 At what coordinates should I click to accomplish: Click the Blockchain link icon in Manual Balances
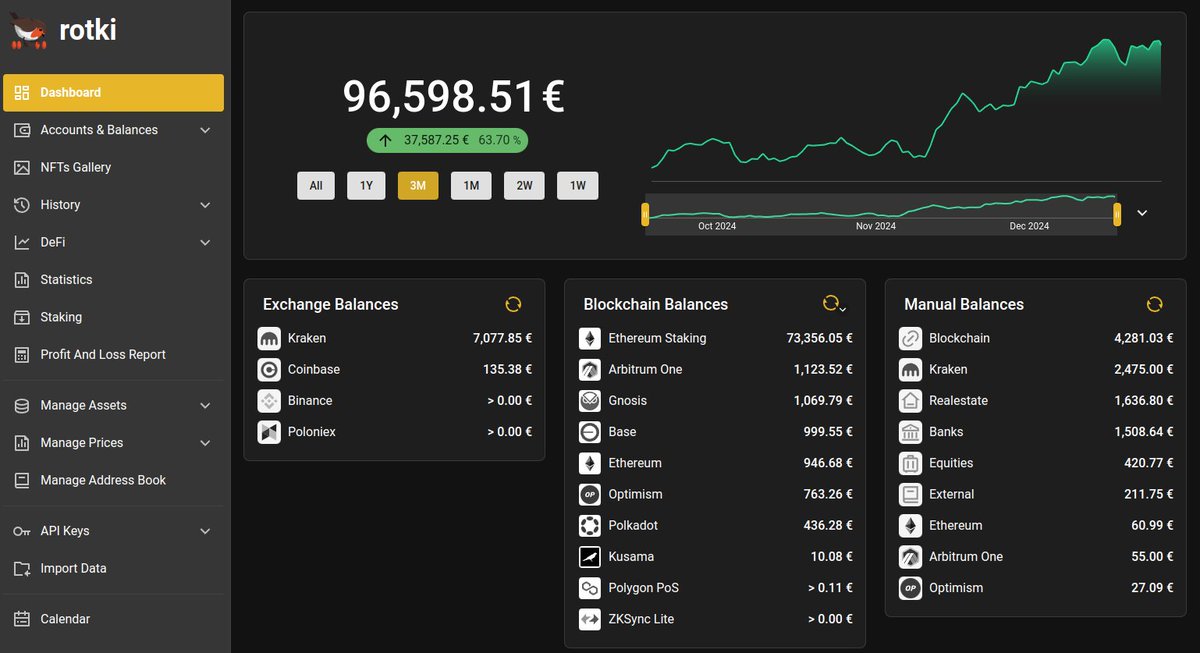[x=910, y=339]
